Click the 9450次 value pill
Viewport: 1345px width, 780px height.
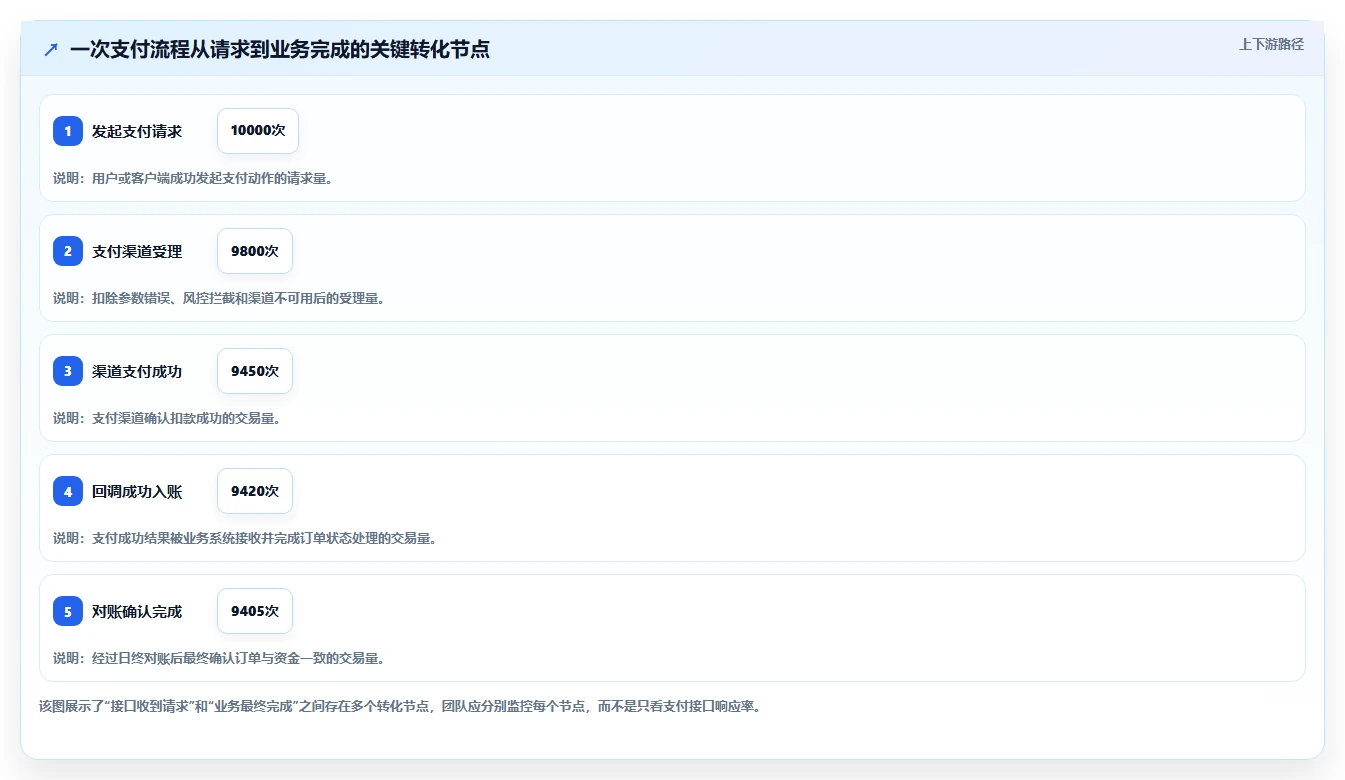click(255, 371)
